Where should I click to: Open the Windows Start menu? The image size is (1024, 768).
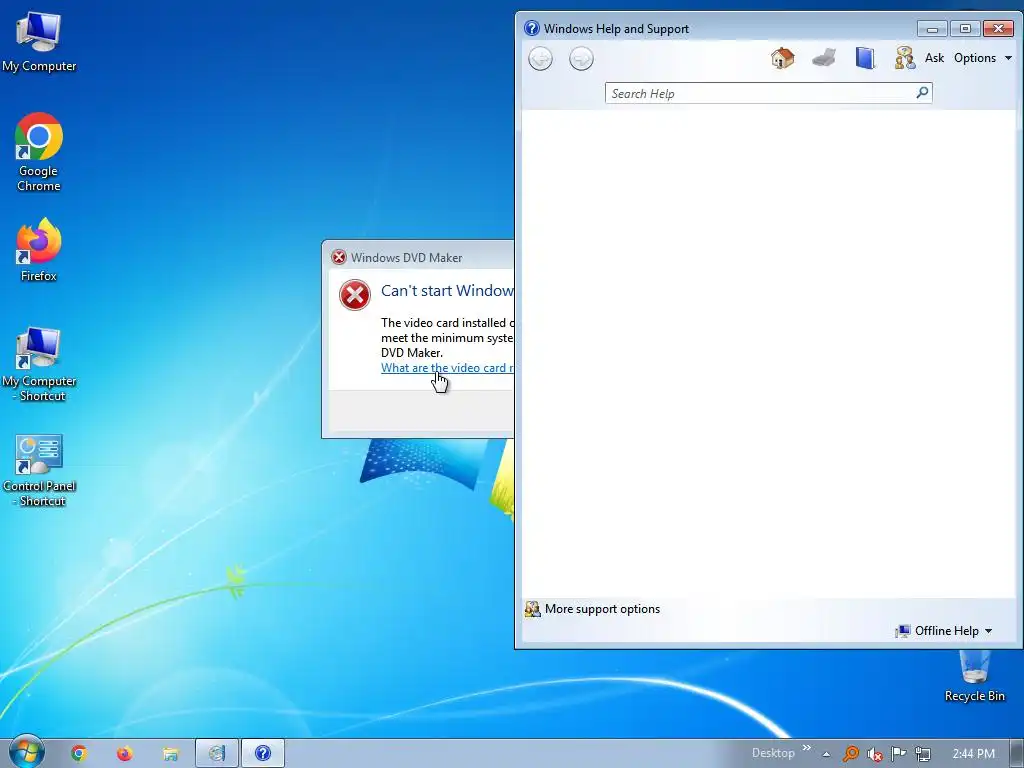[26, 753]
